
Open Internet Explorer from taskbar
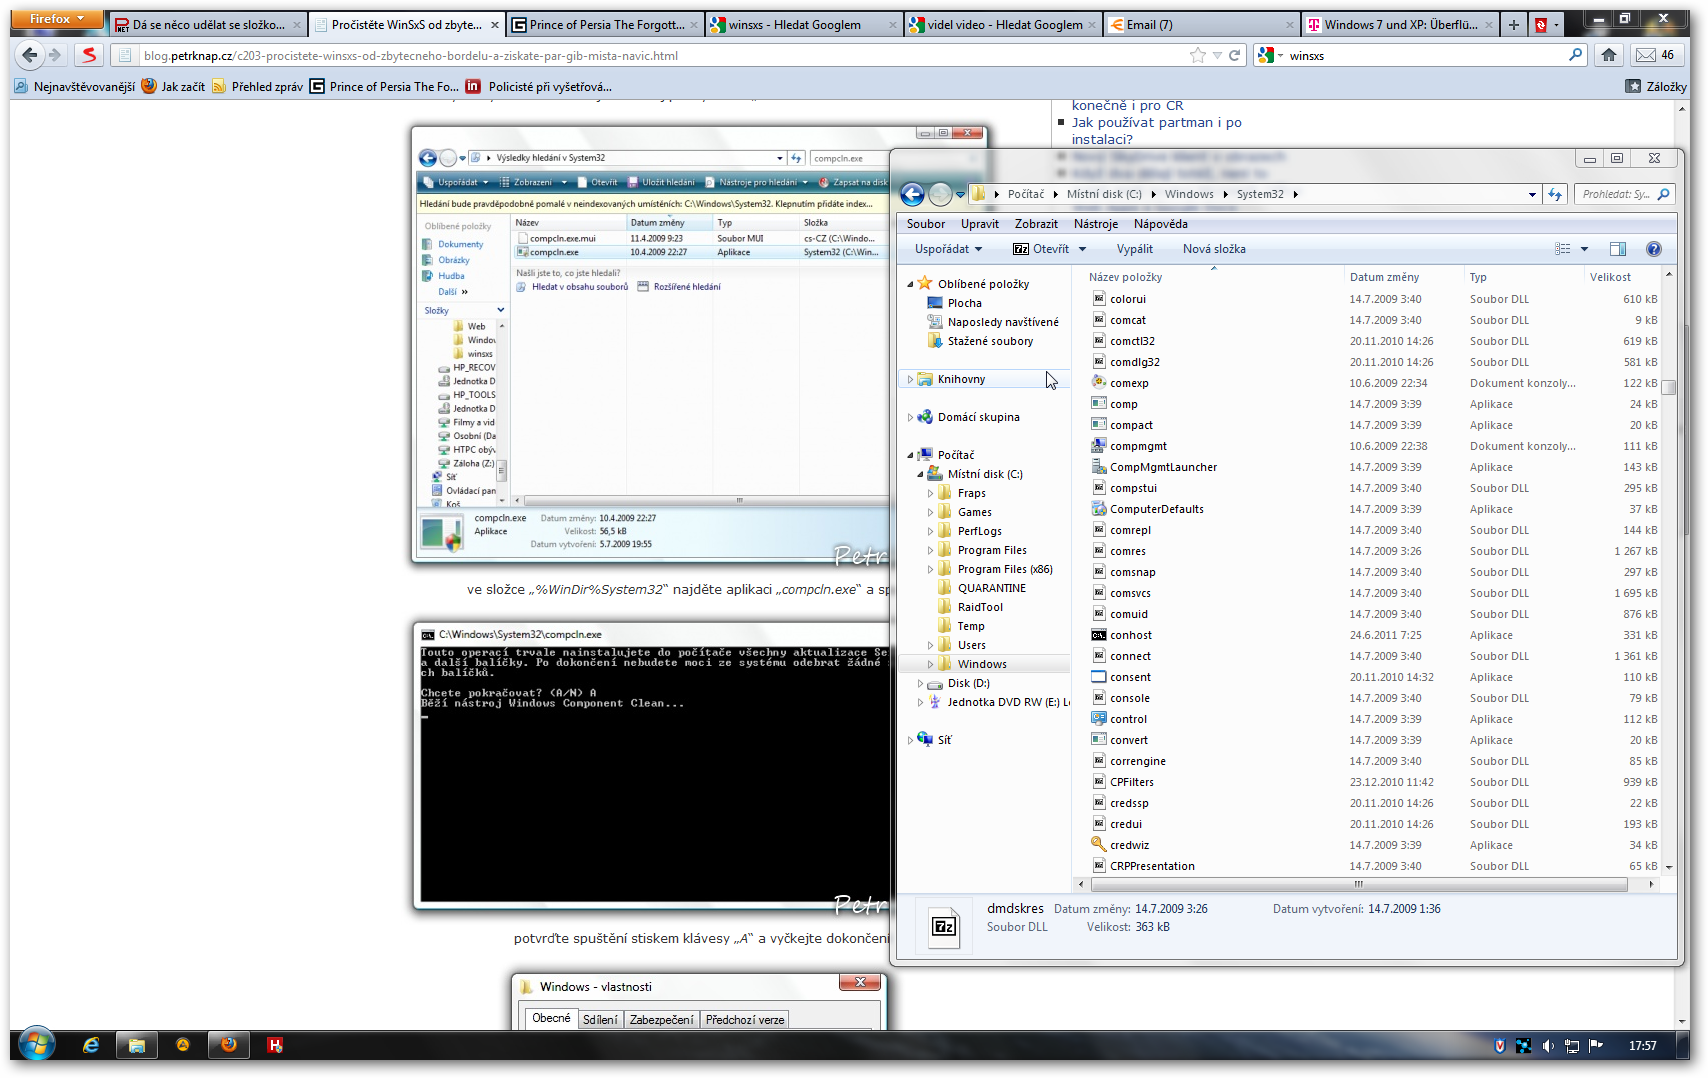point(91,1045)
